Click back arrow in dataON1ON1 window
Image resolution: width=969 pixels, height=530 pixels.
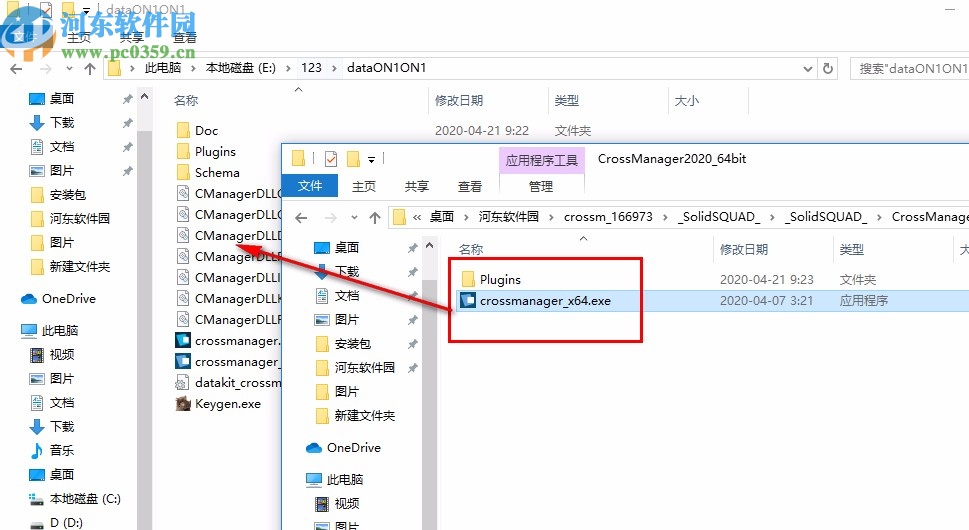pyautogui.click(x=17, y=69)
